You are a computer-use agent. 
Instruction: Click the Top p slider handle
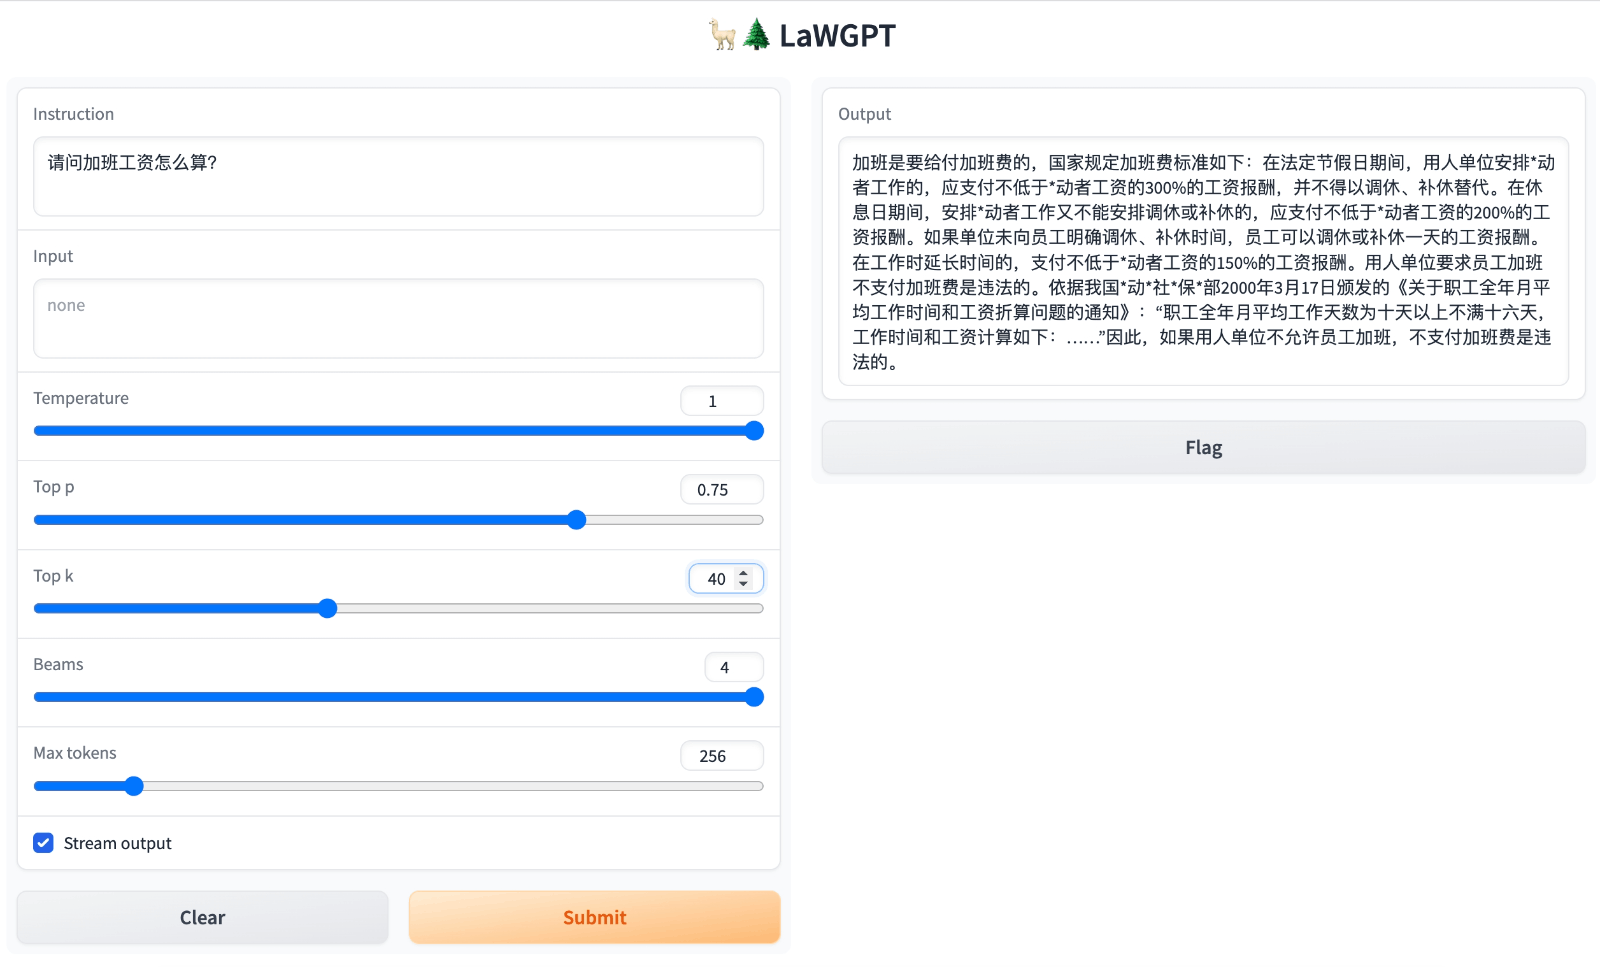[x=576, y=519]
